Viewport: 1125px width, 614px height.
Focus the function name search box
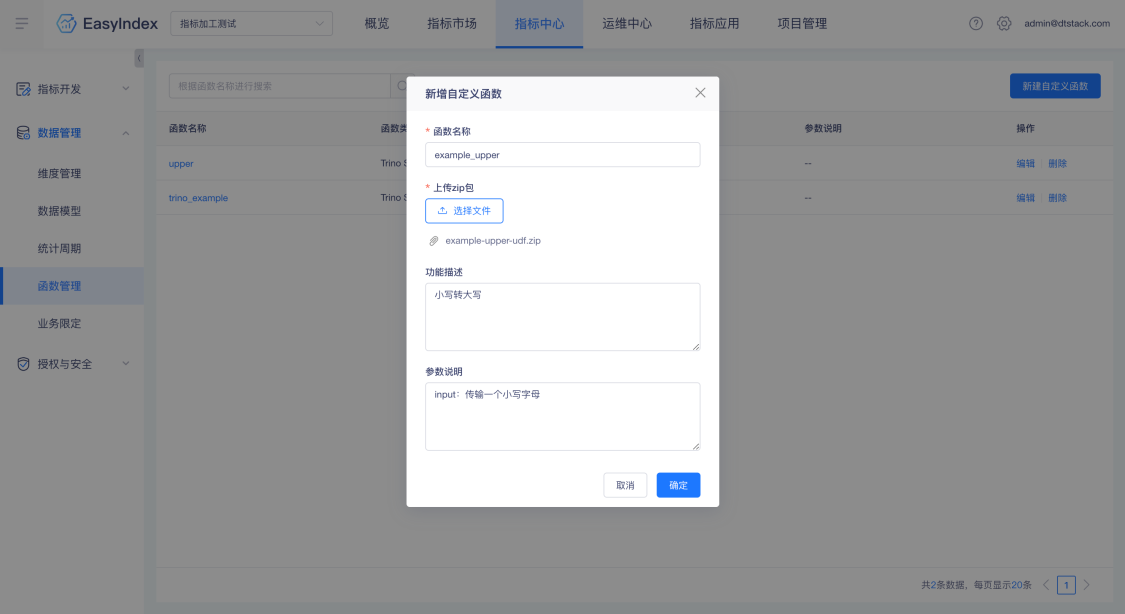click(280, 86)
